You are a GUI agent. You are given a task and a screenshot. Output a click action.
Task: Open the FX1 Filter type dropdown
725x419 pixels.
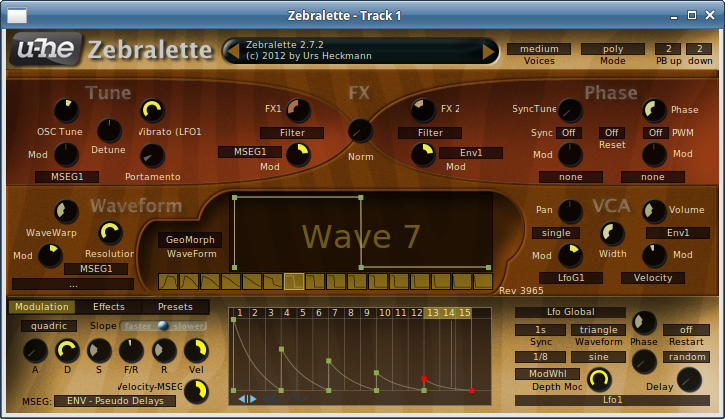(x=292, y=133)
